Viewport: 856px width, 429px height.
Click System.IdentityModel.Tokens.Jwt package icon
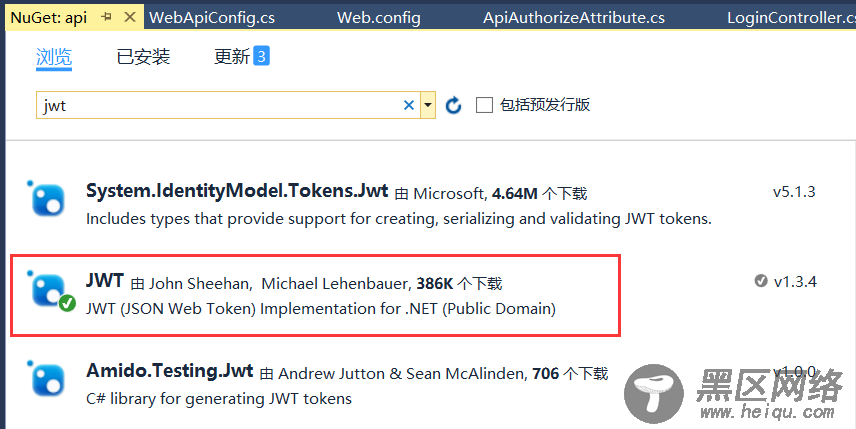click(x=46, y=199)
